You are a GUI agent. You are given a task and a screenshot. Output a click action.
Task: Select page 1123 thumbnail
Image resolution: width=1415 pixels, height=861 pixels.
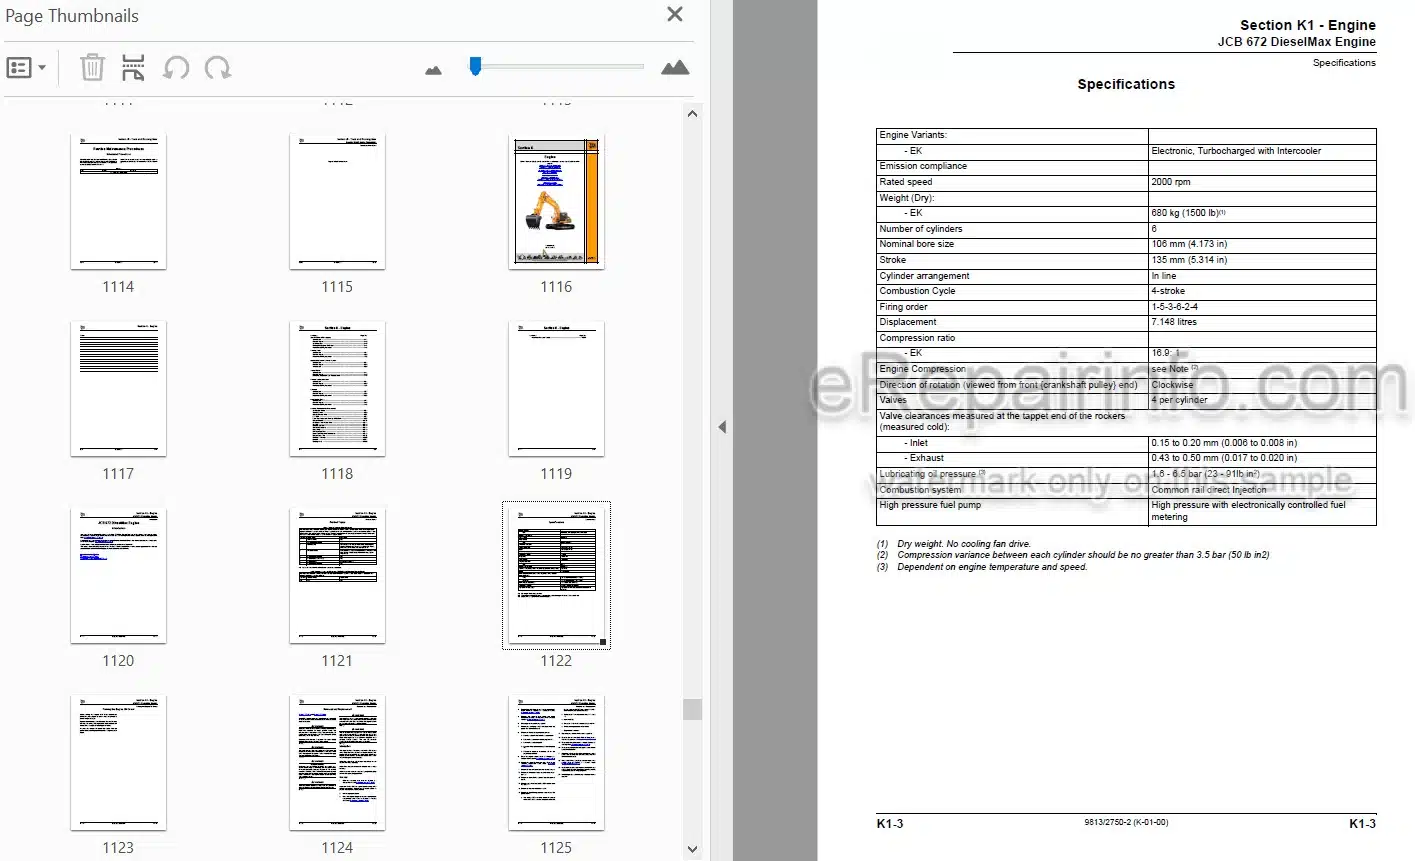point(118,762)
